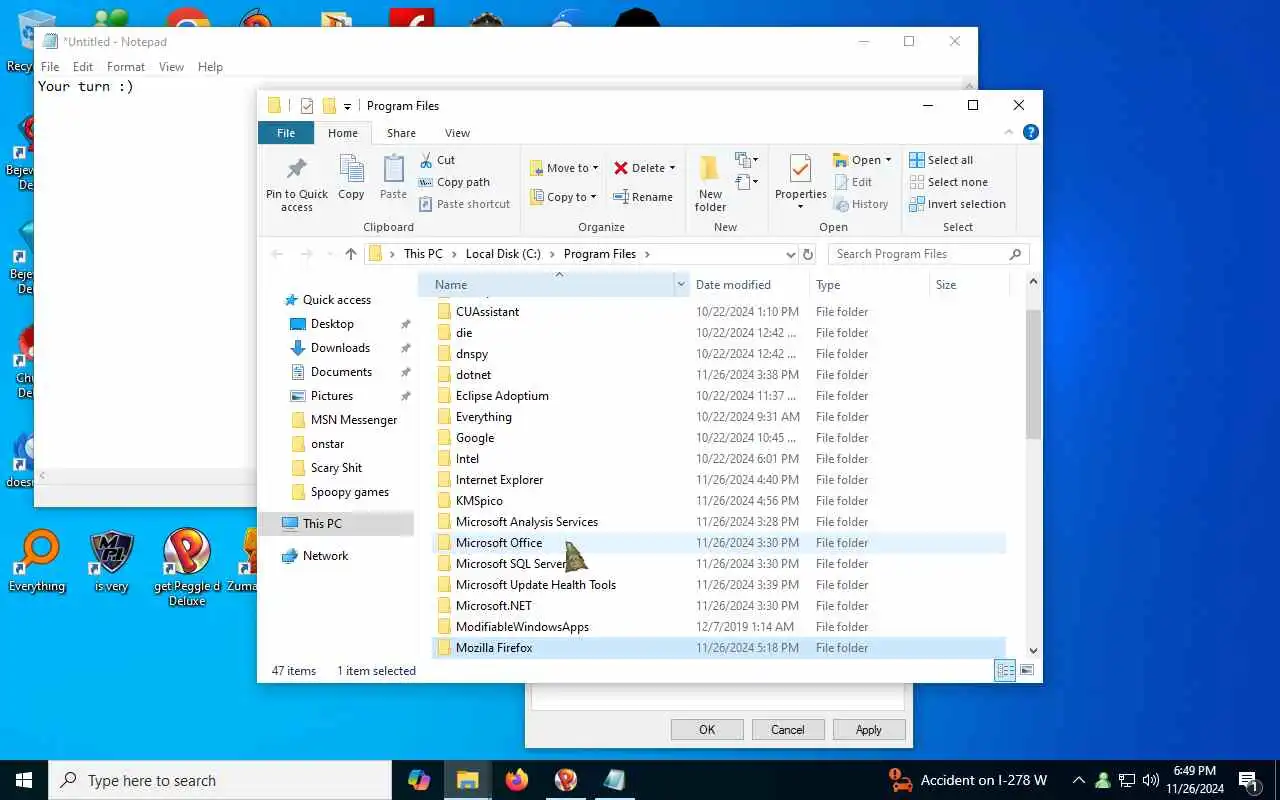Open Explorer Help question mark icon
Image resolution: width=1280 pixels, height=800 pixels.
(x=1031, y=132)
